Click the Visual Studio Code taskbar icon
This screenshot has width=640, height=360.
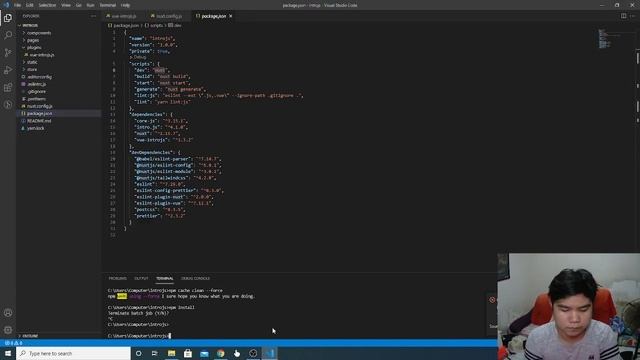click(269, 353)
